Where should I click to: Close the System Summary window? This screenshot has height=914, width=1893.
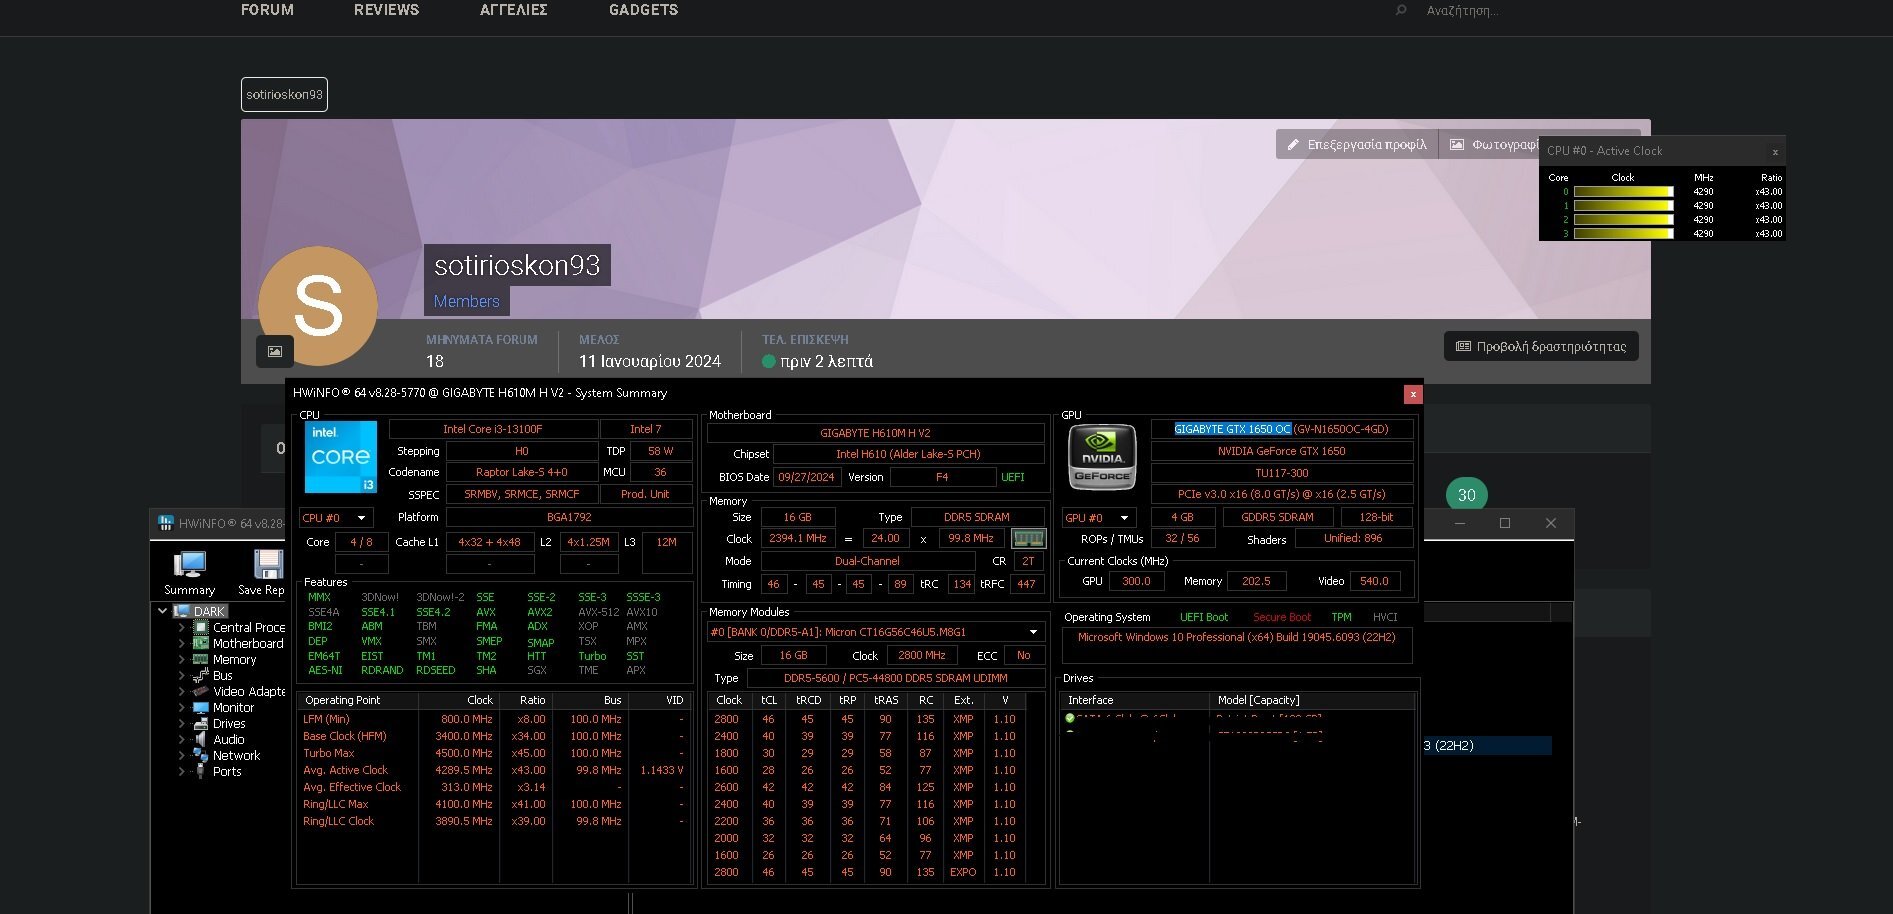click(1413, 394)
